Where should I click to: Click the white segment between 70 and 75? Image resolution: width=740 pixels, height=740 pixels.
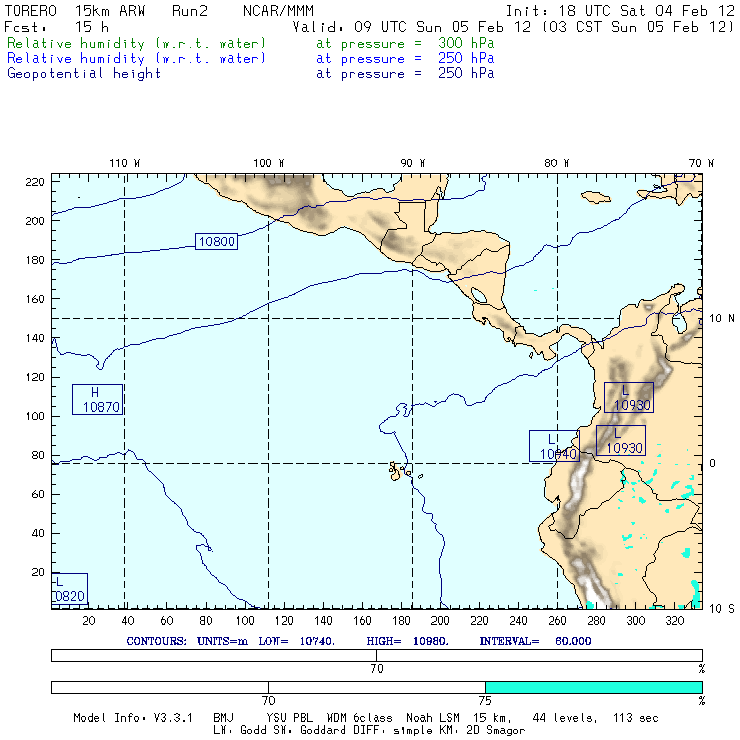[377, 687]
